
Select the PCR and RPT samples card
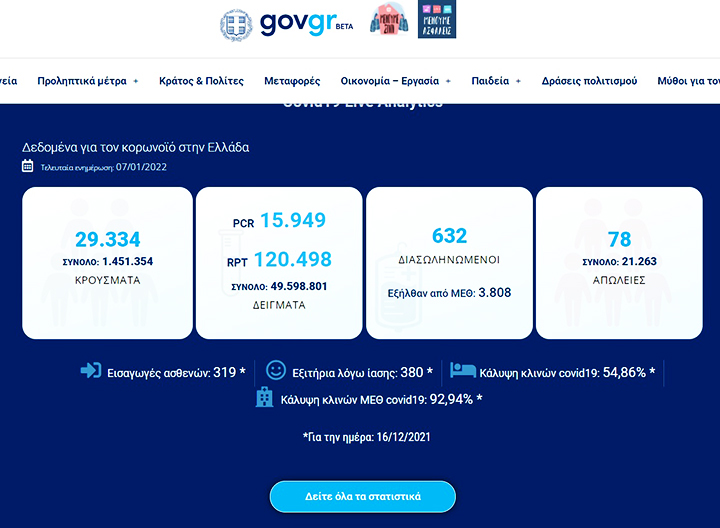277,262
